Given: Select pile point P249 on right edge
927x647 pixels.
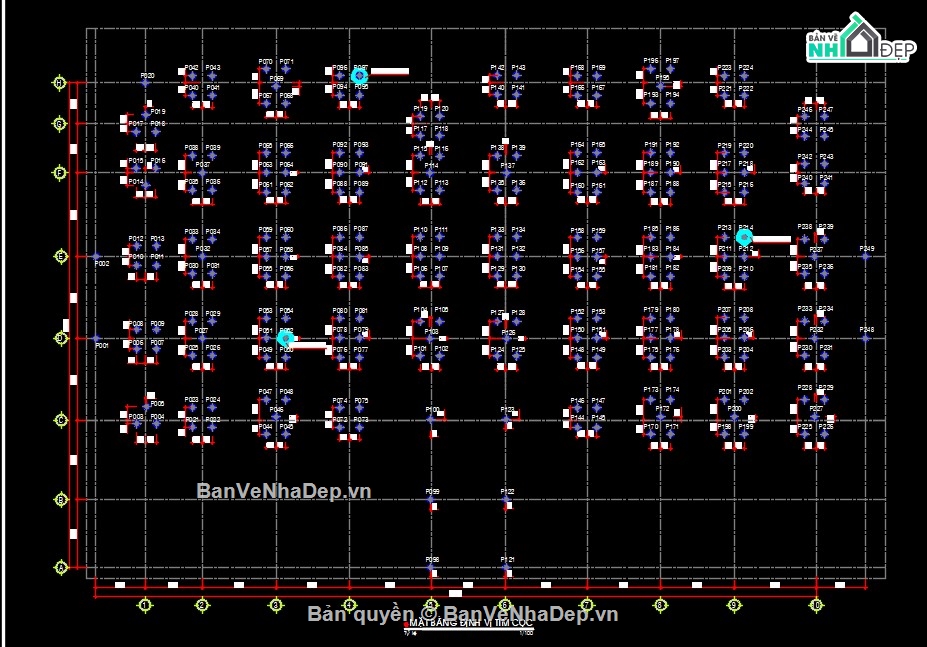Looking at the screenshot, I should [x=866, y=256].
